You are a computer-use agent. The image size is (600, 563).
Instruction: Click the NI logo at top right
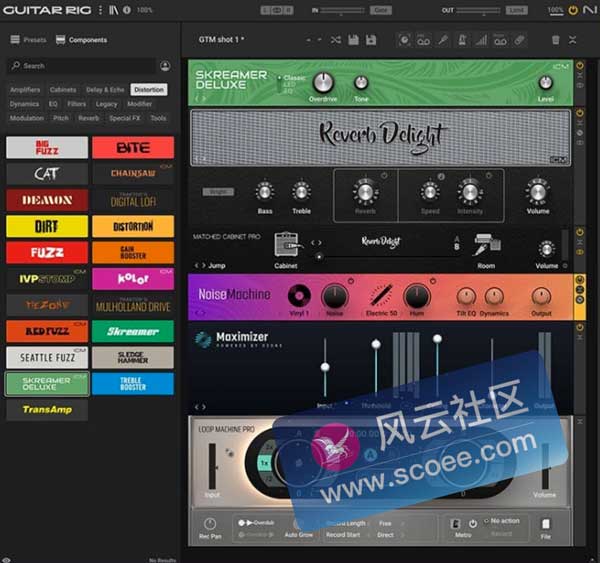click(590, 10)
